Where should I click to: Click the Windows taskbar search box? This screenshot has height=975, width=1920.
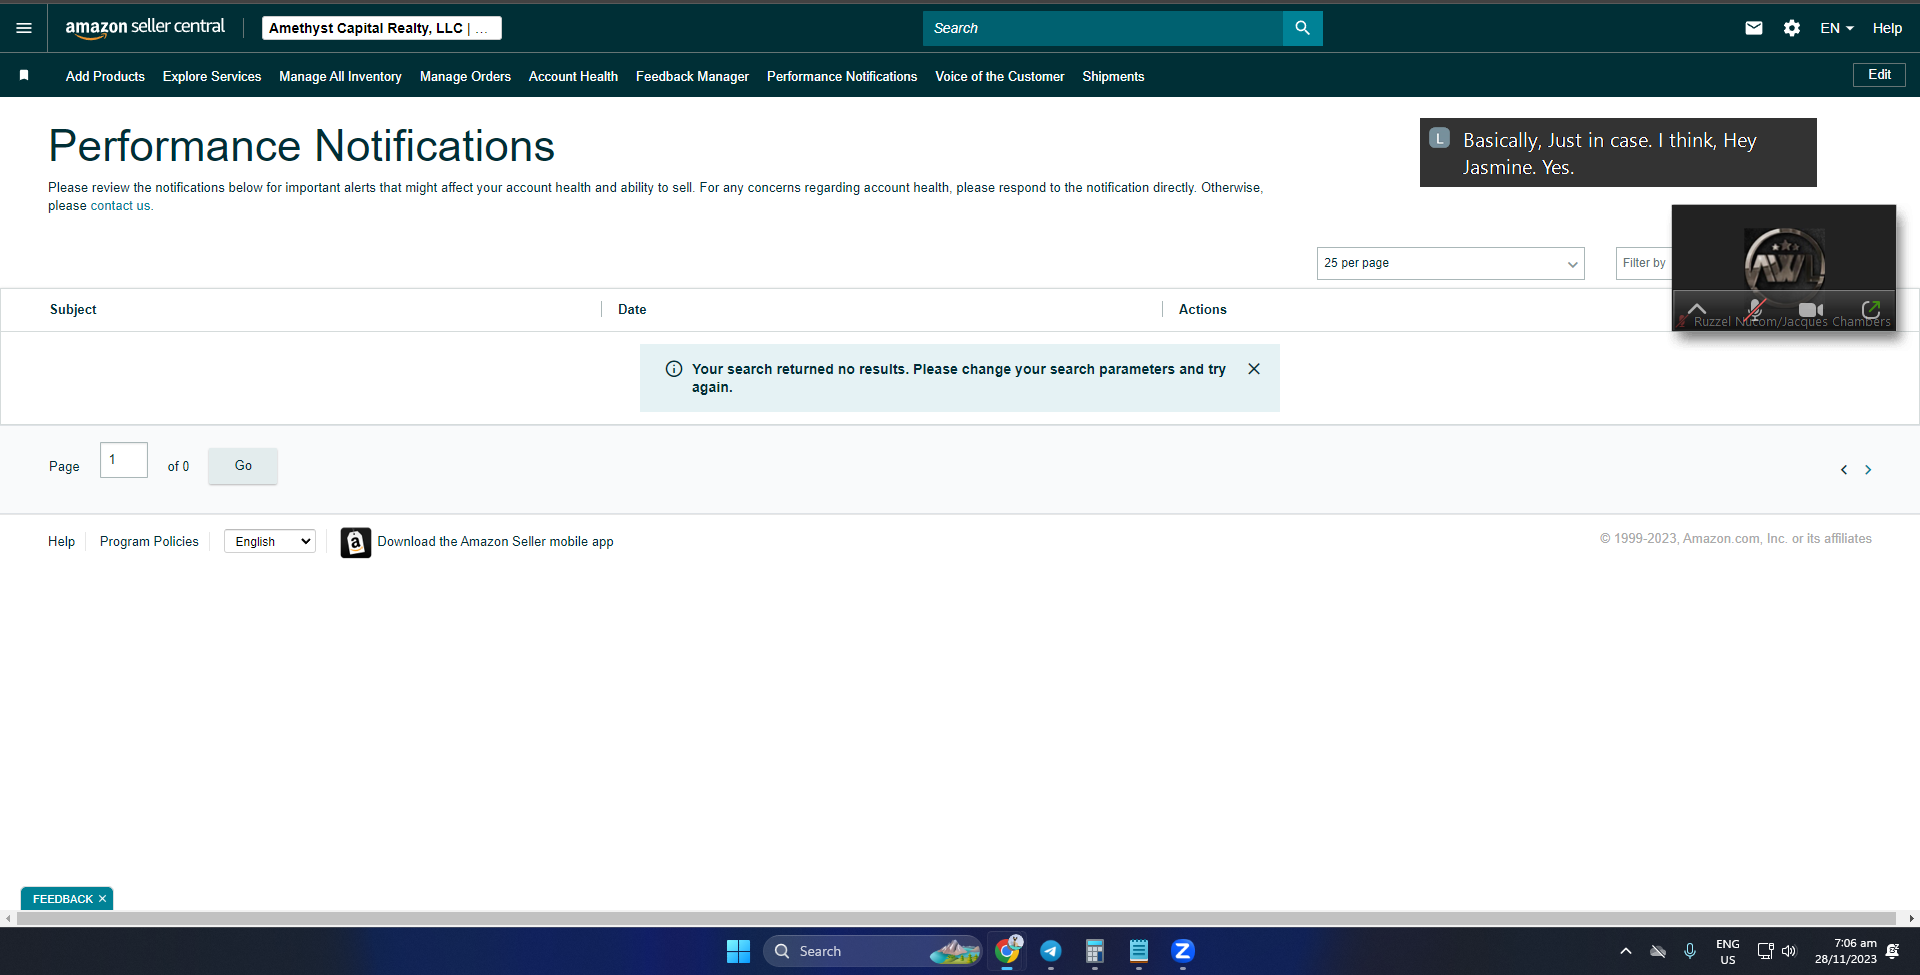click(873, 951)
